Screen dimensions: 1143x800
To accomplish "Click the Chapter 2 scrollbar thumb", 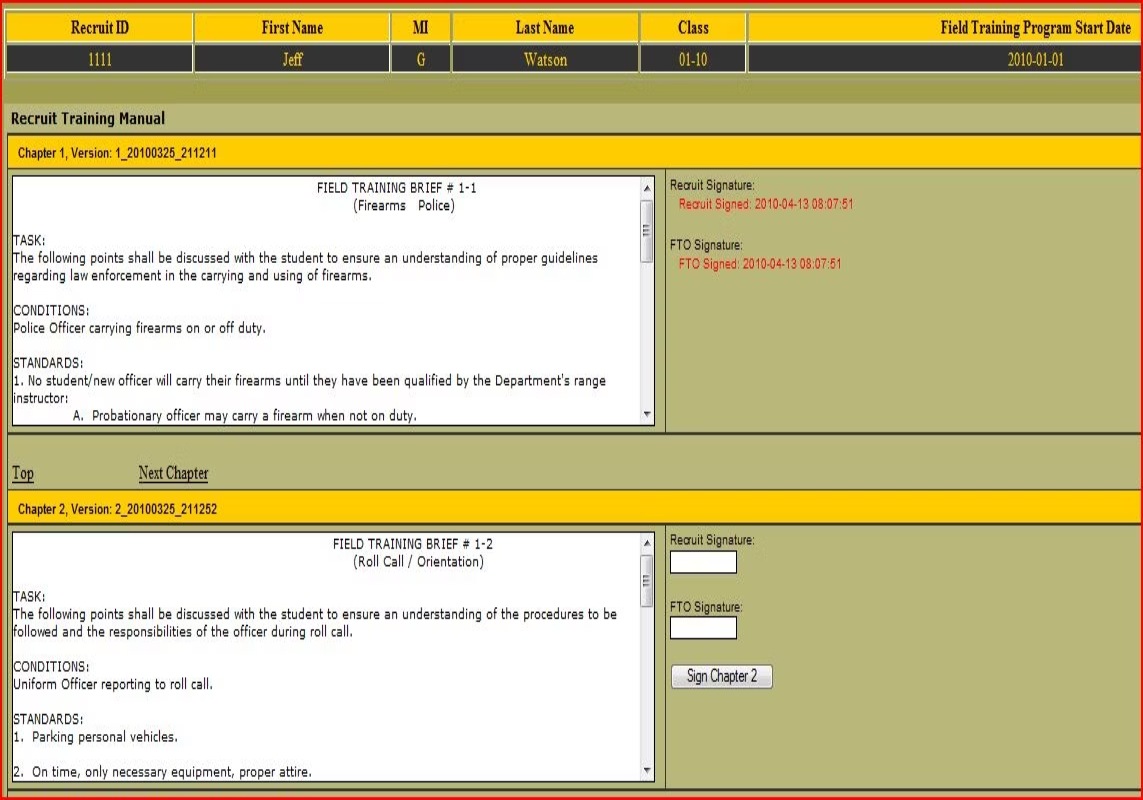I will (647, 580).
